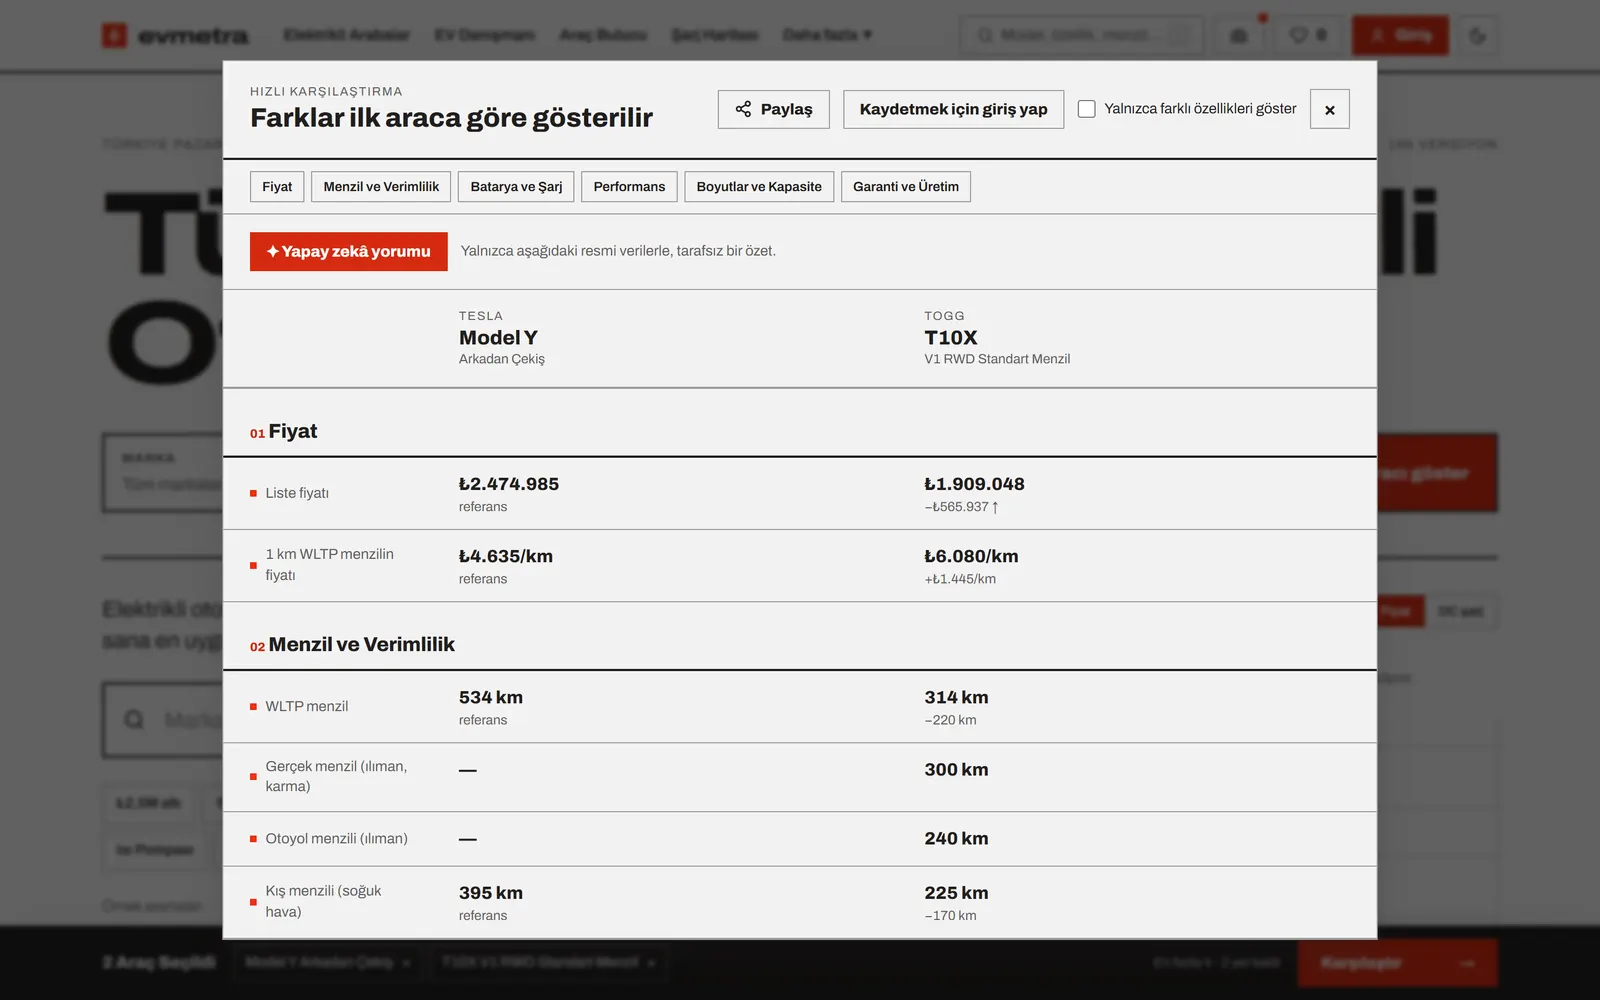Click the ₺6.080/km value

(x=971, y=556)
